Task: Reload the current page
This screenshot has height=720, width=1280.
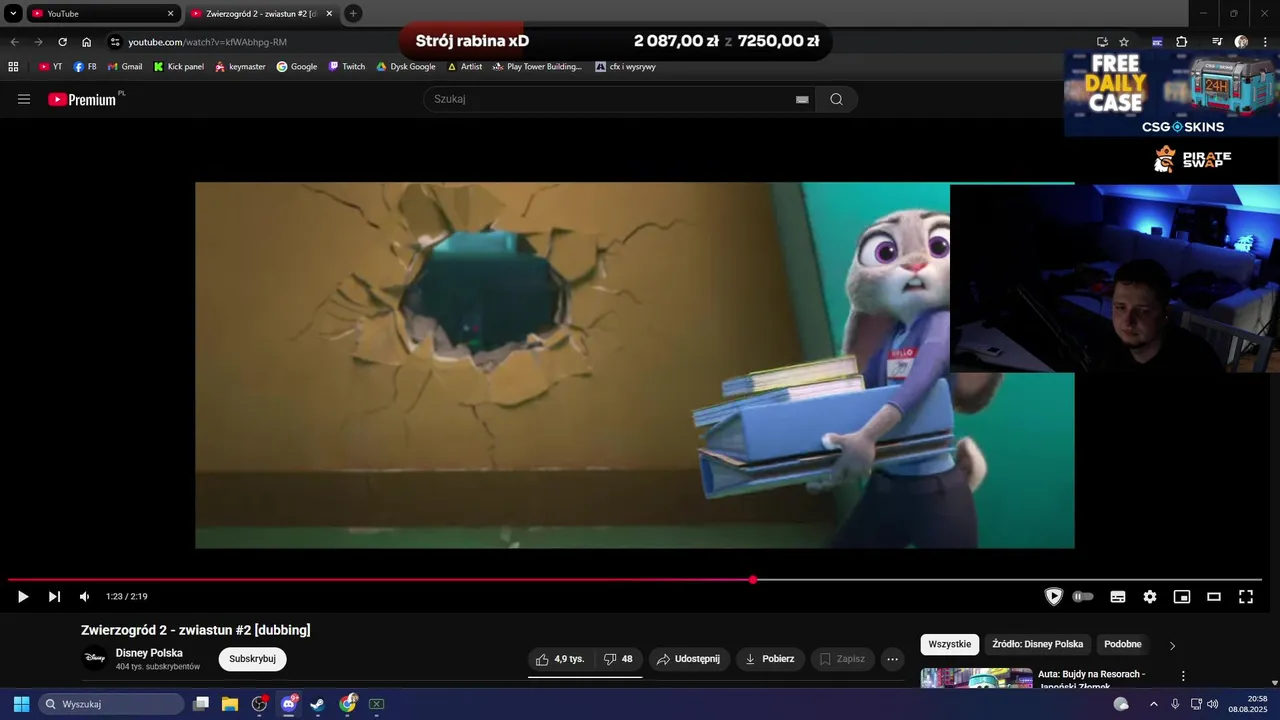Action: (62, 42)
